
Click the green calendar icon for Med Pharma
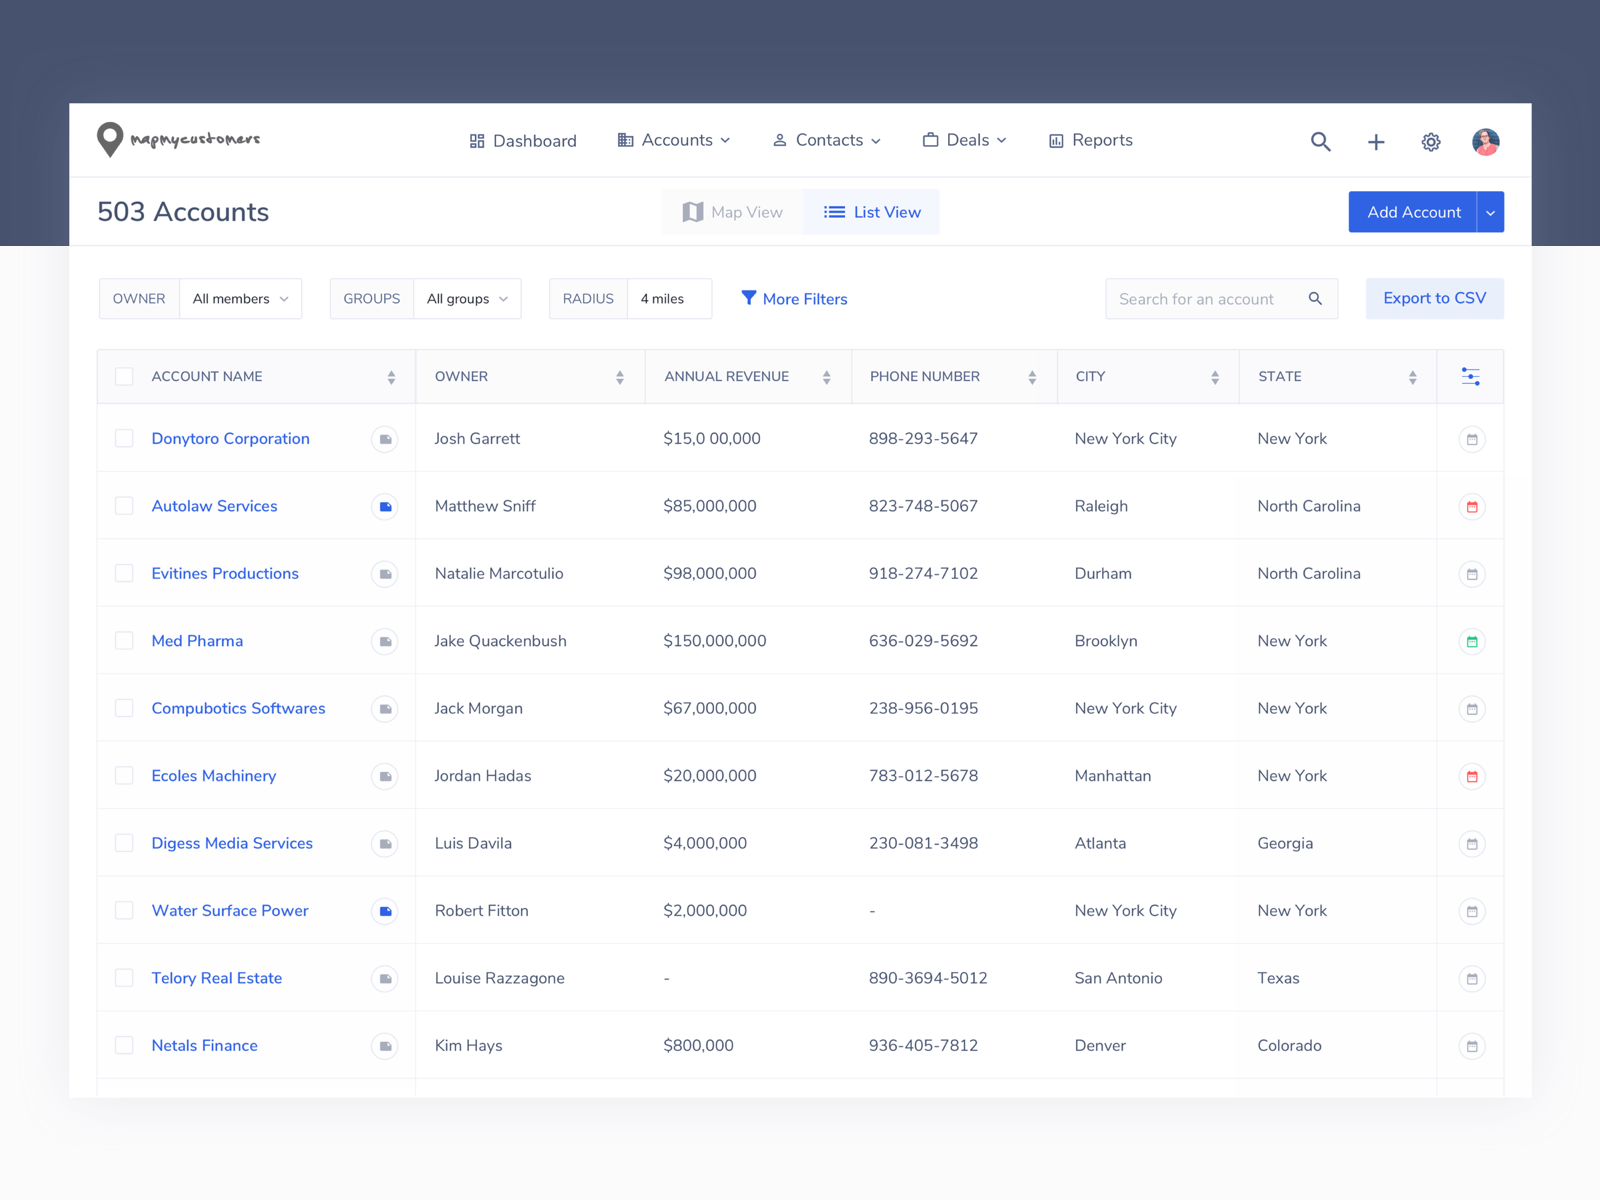click(x=1471, y=641)
